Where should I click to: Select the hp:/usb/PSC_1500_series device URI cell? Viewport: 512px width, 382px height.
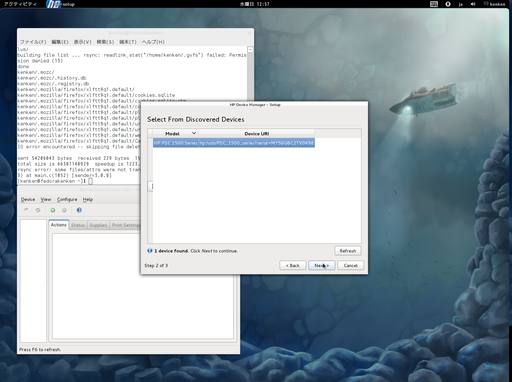(257, 143)
